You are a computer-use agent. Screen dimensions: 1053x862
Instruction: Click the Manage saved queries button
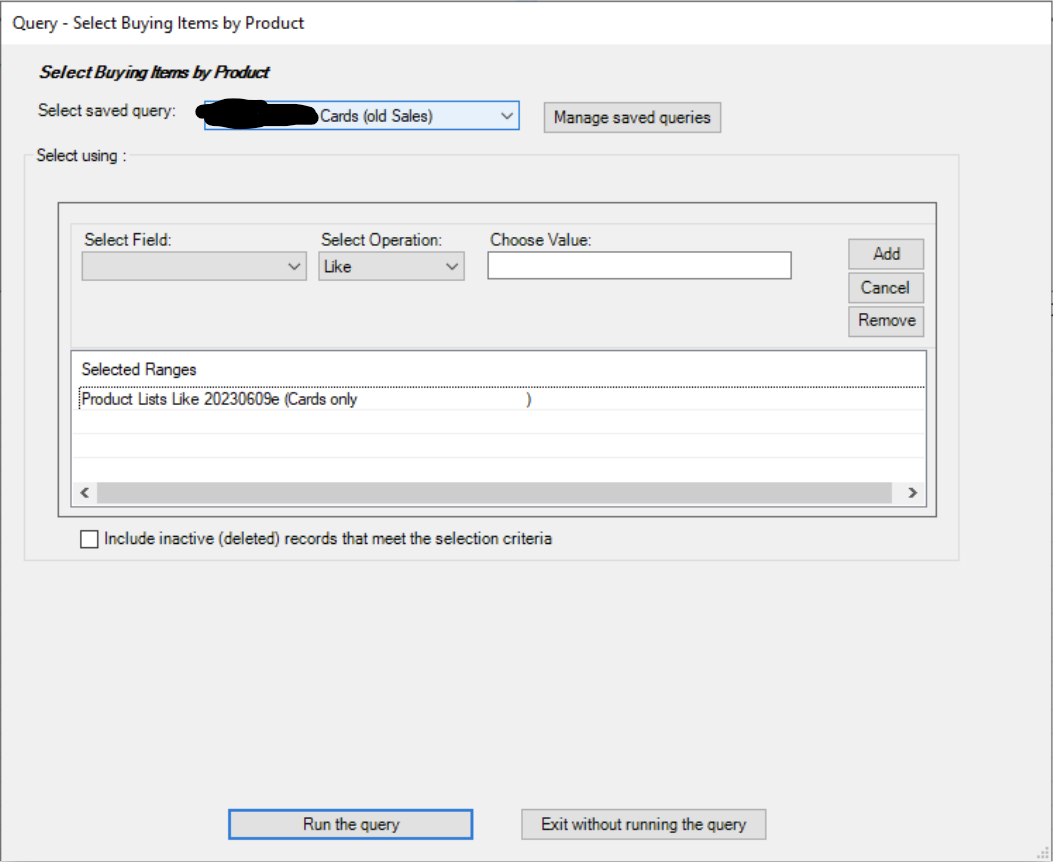632,117
